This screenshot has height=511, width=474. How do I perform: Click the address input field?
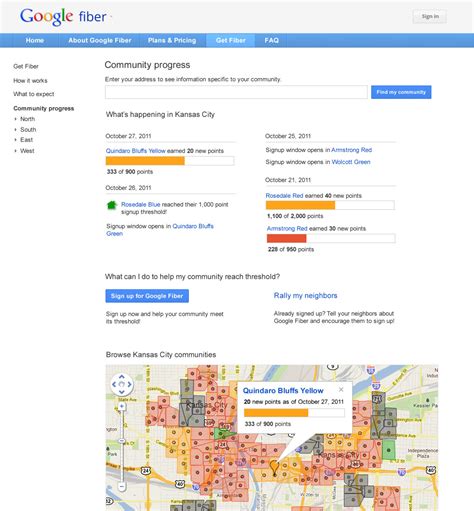click(236, 92)
